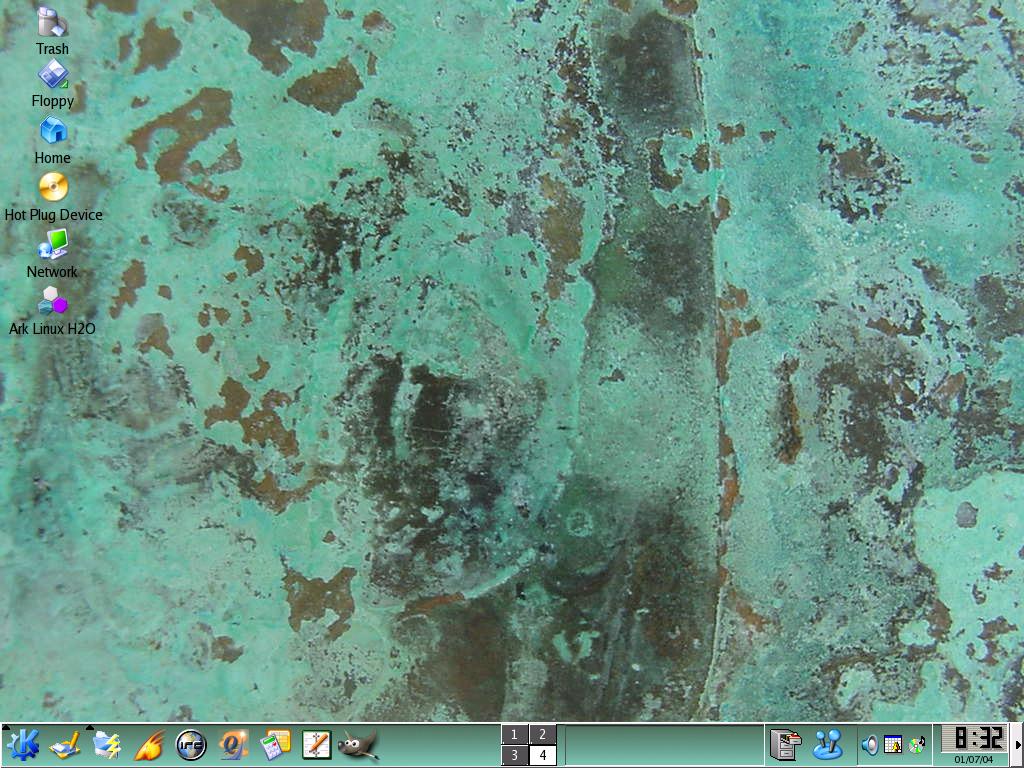Open the KDE K menu

(23, 745)
